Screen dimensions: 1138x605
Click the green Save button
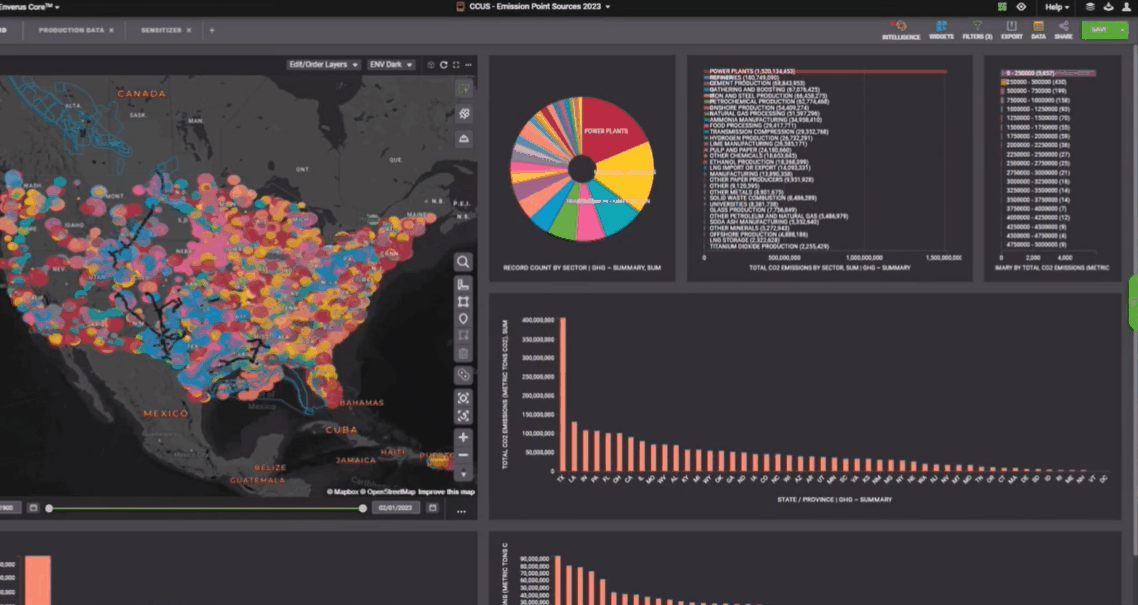pos(1098,30)
